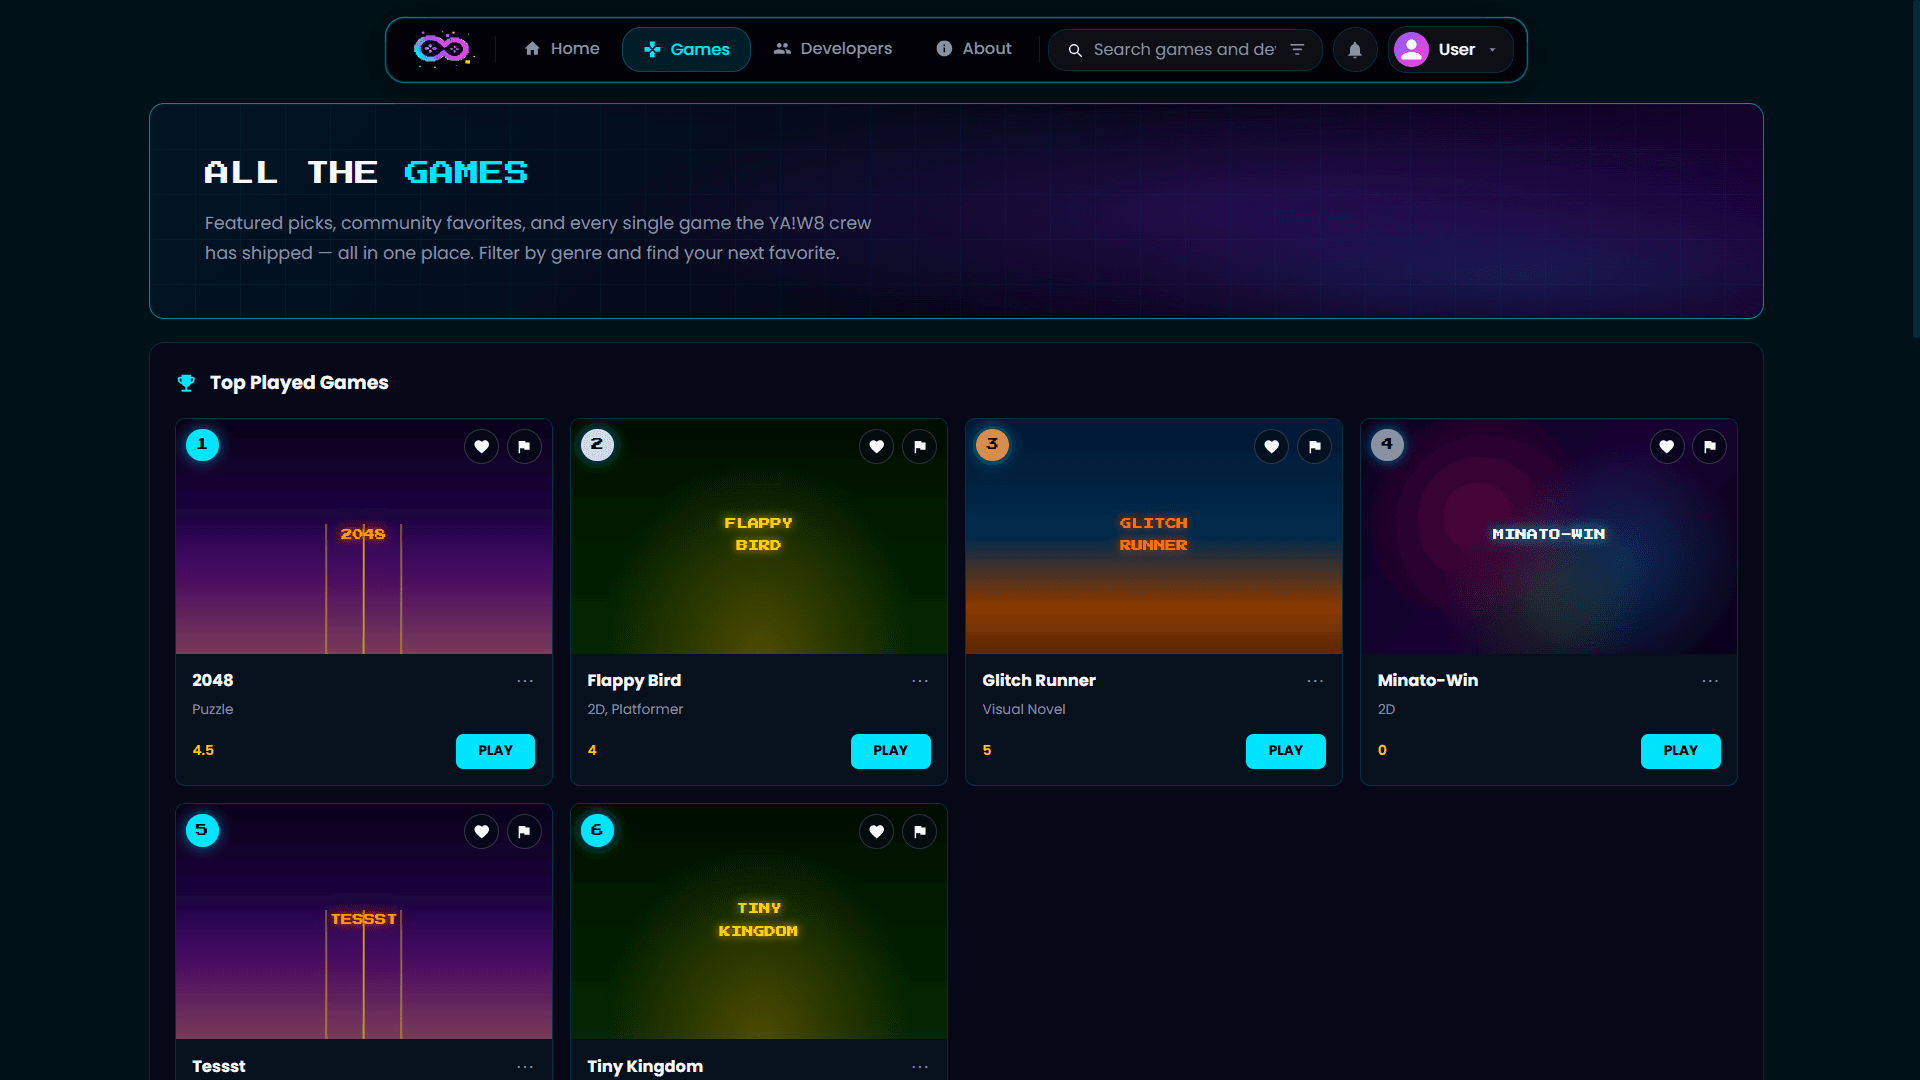Flag the Tessst game
The width and height of the screenshot is (1920, 1080).
pos(524,831)
